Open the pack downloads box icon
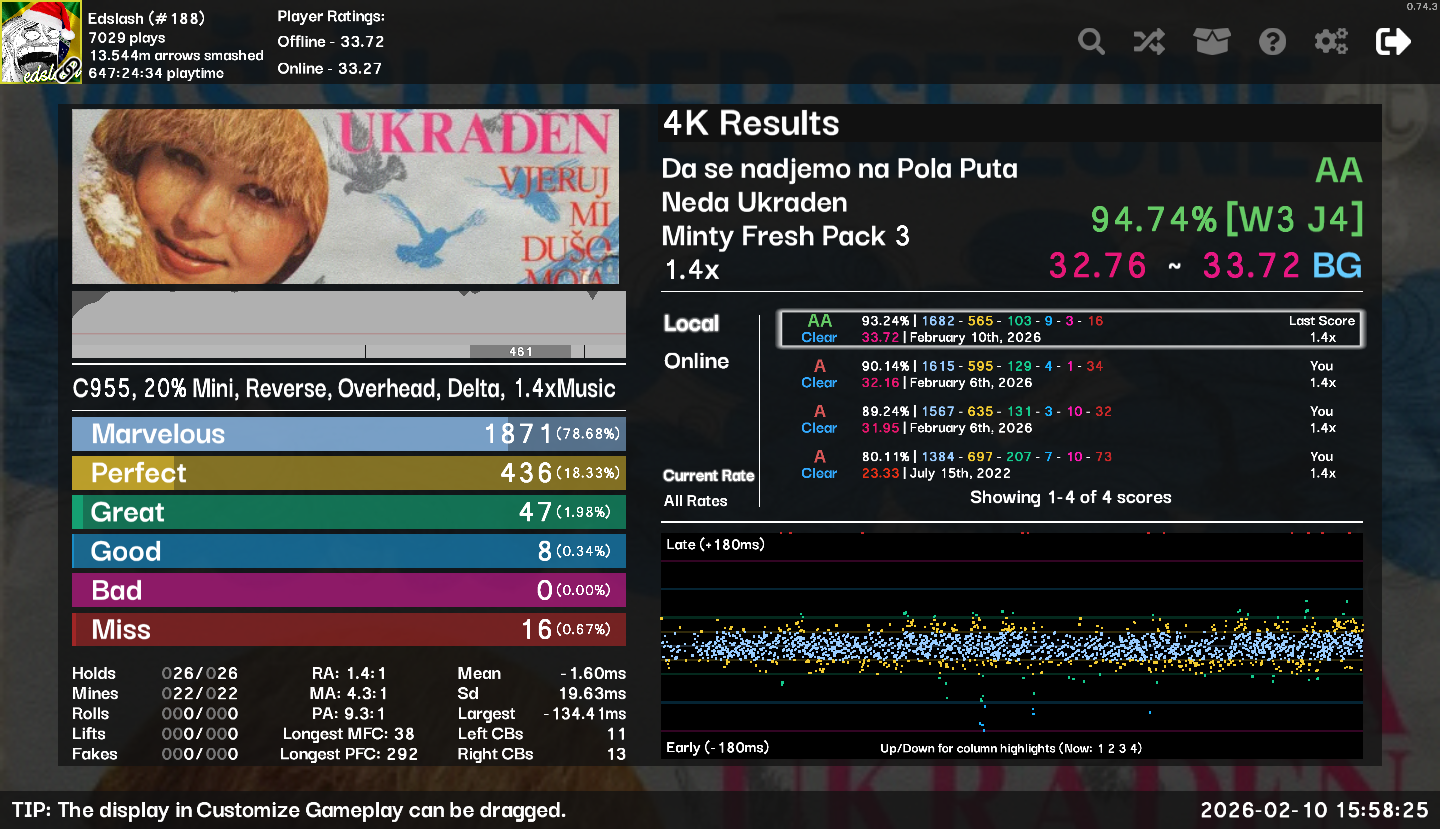The width and height of the screenshot is (1440, 829). point(1211,42)
